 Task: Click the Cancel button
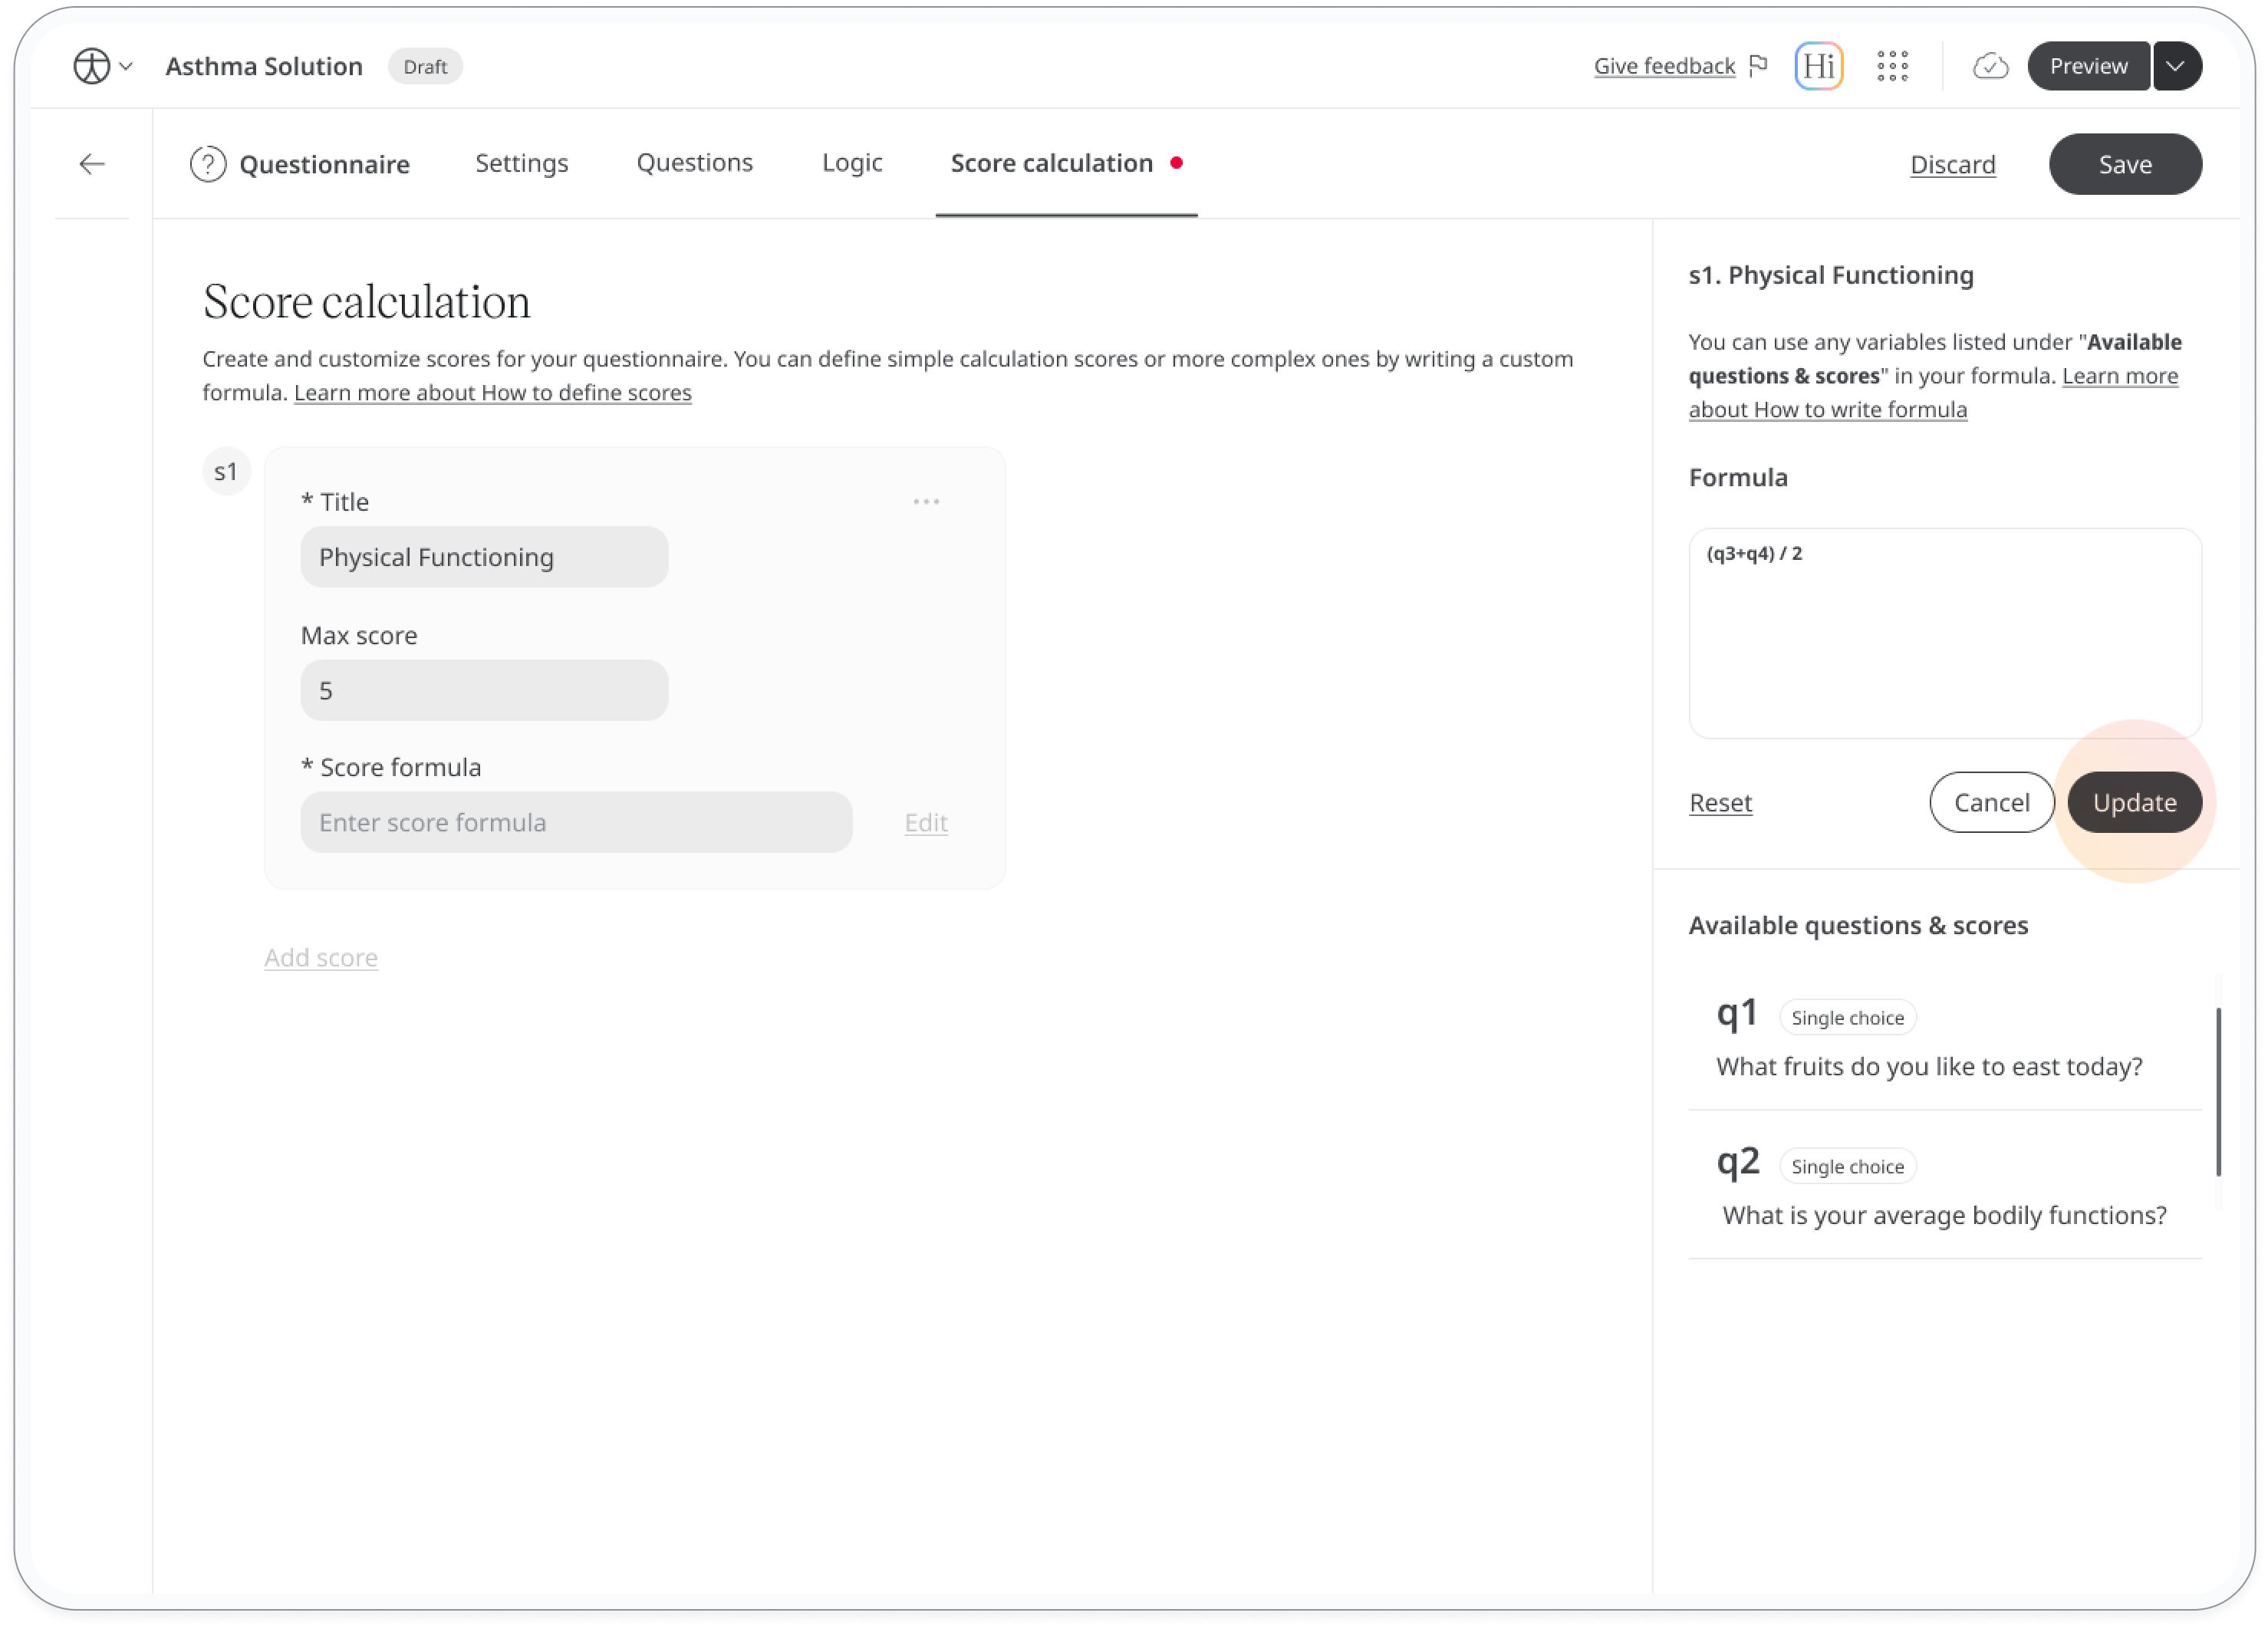1991,802
